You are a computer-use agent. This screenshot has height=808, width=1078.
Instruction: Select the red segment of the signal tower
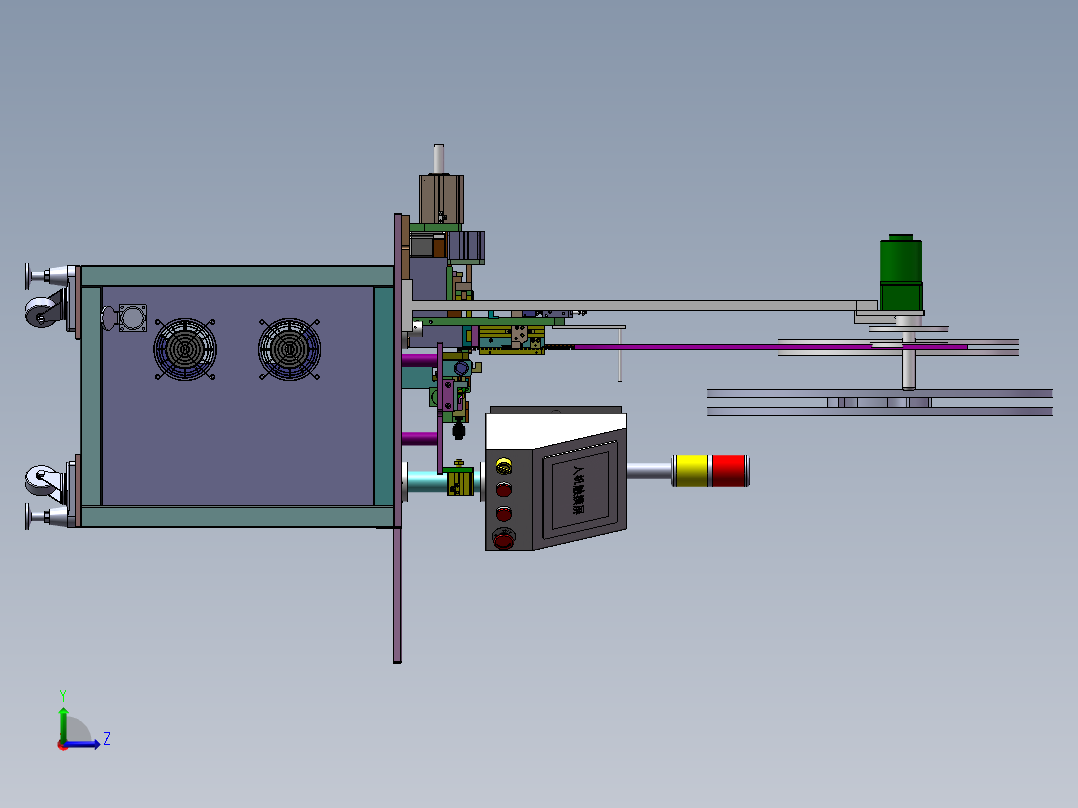[729, 470]
